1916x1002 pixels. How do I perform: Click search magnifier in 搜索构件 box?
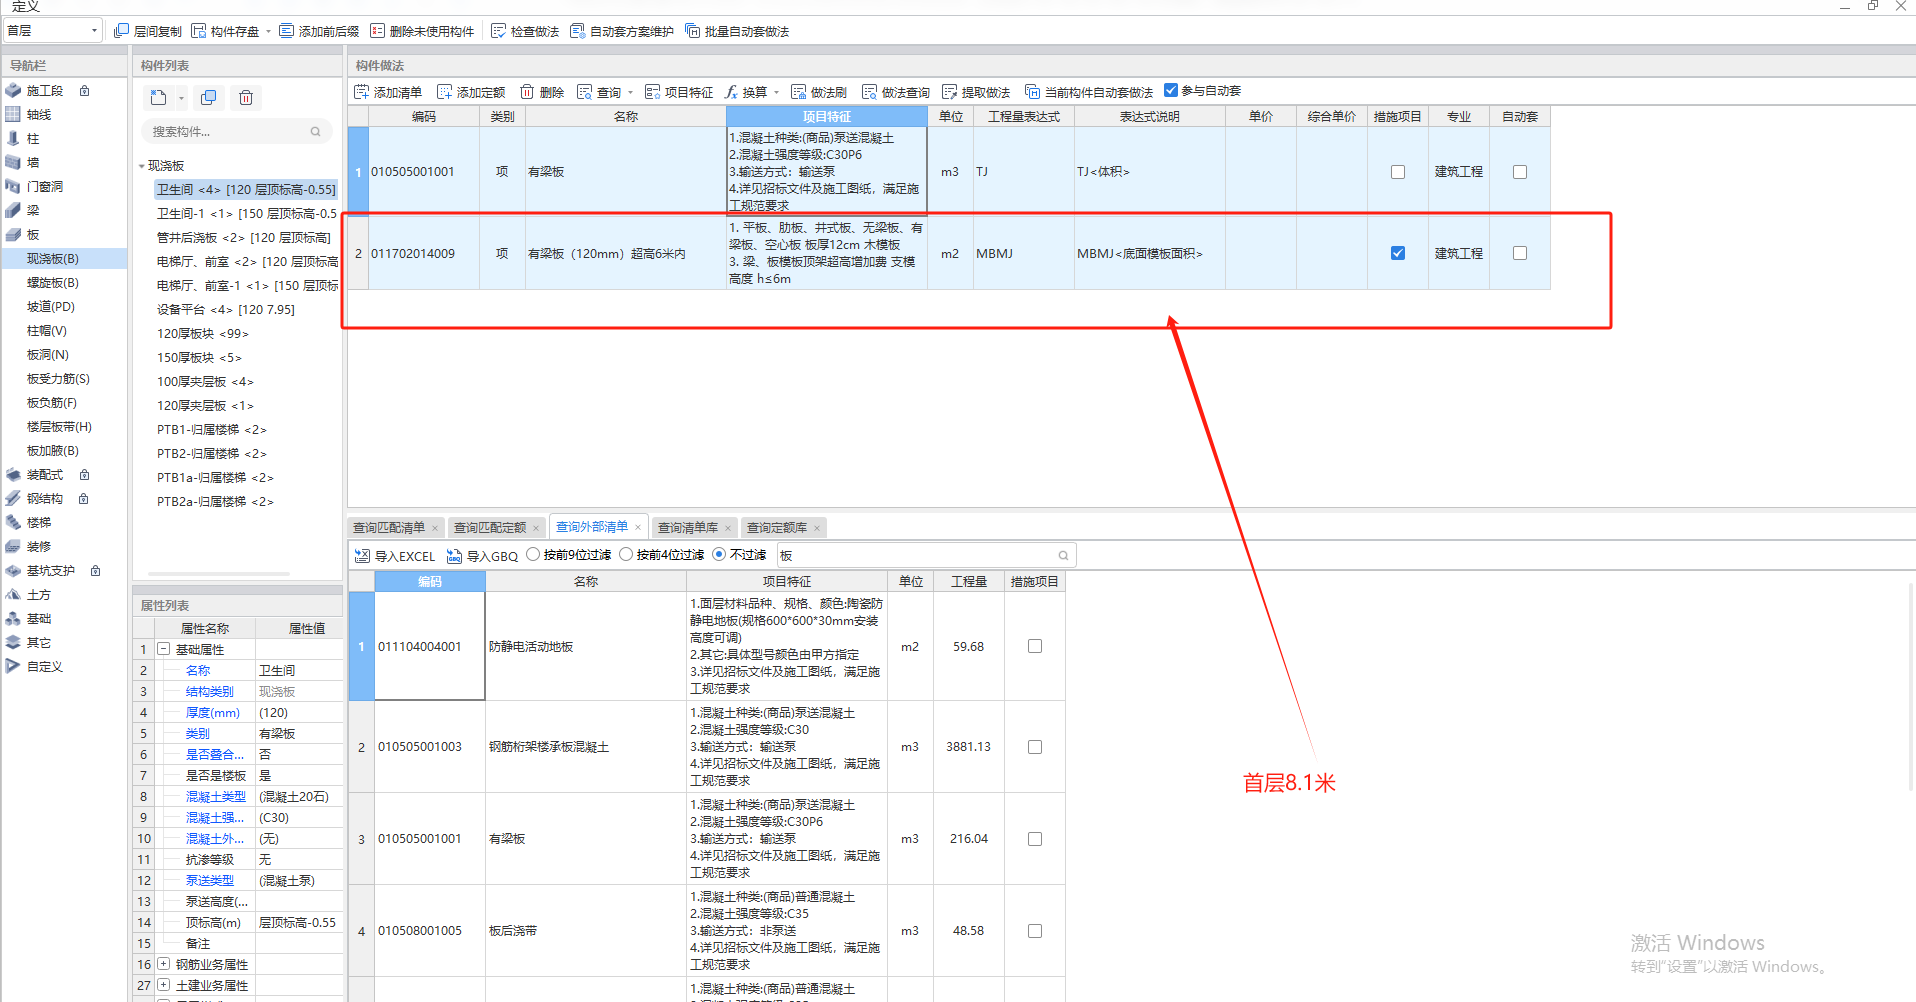(316, 131)
